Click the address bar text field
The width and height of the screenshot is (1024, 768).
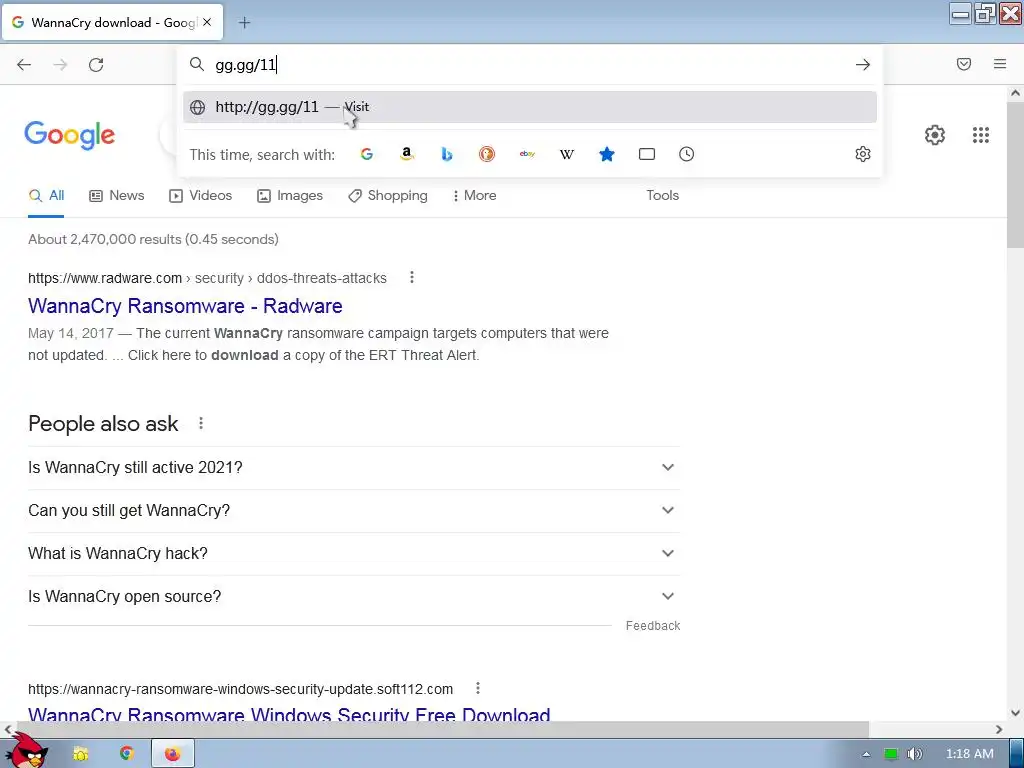click(x=529, y=65)
